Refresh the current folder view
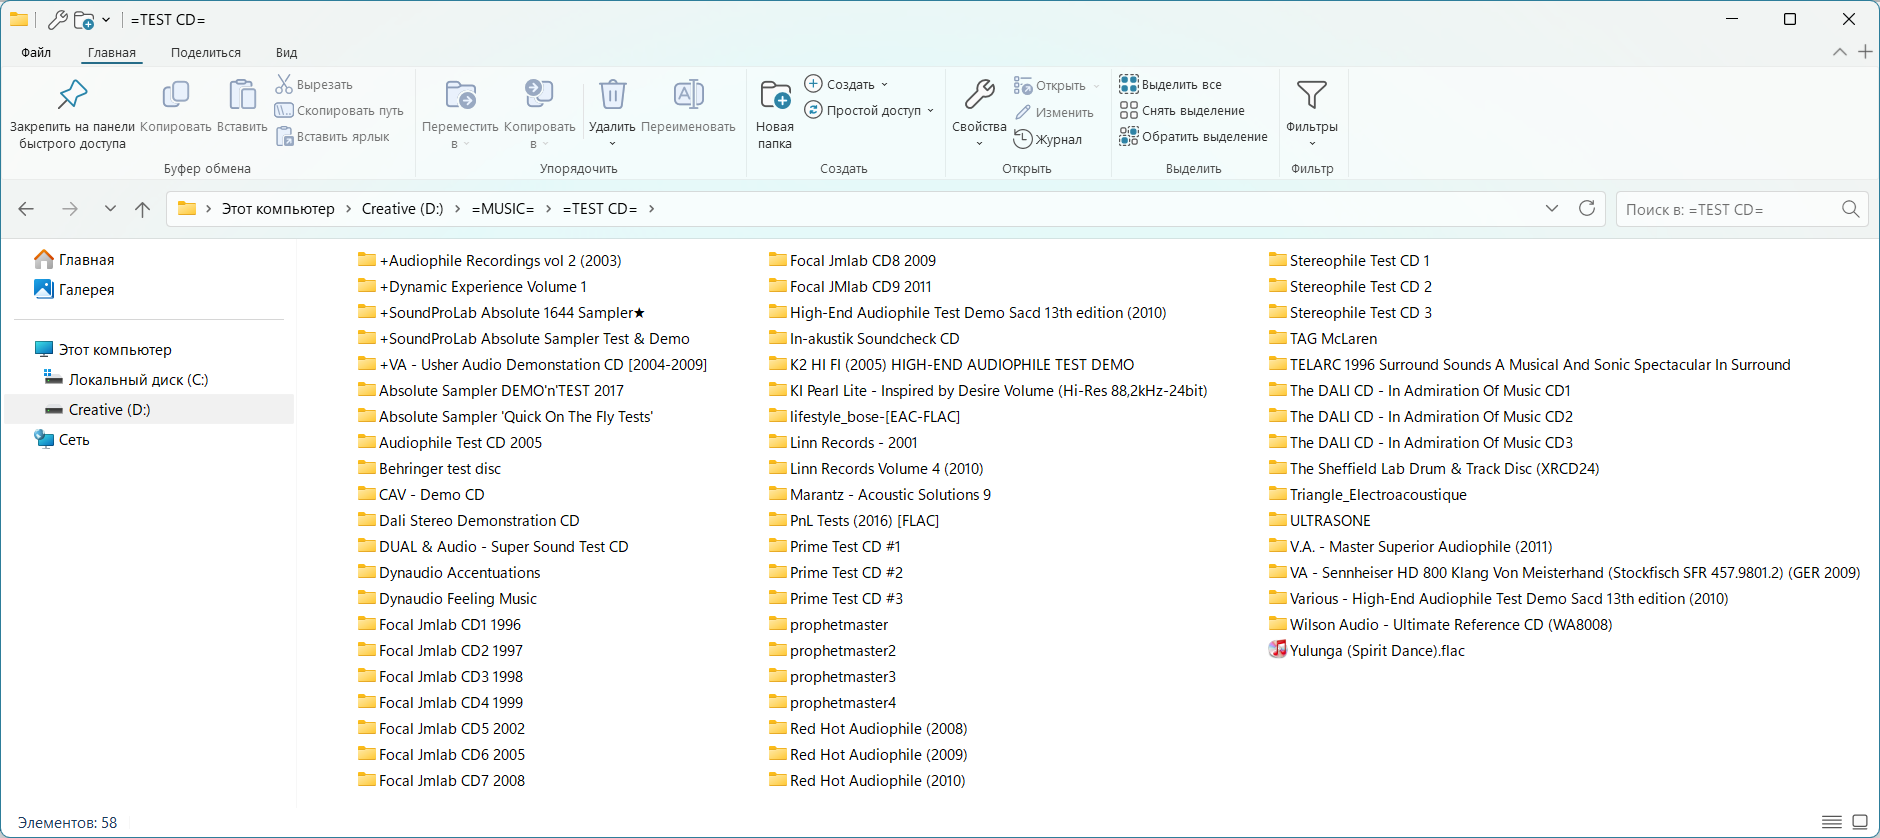This screenshot has width=1880, height=838. 1586,208
